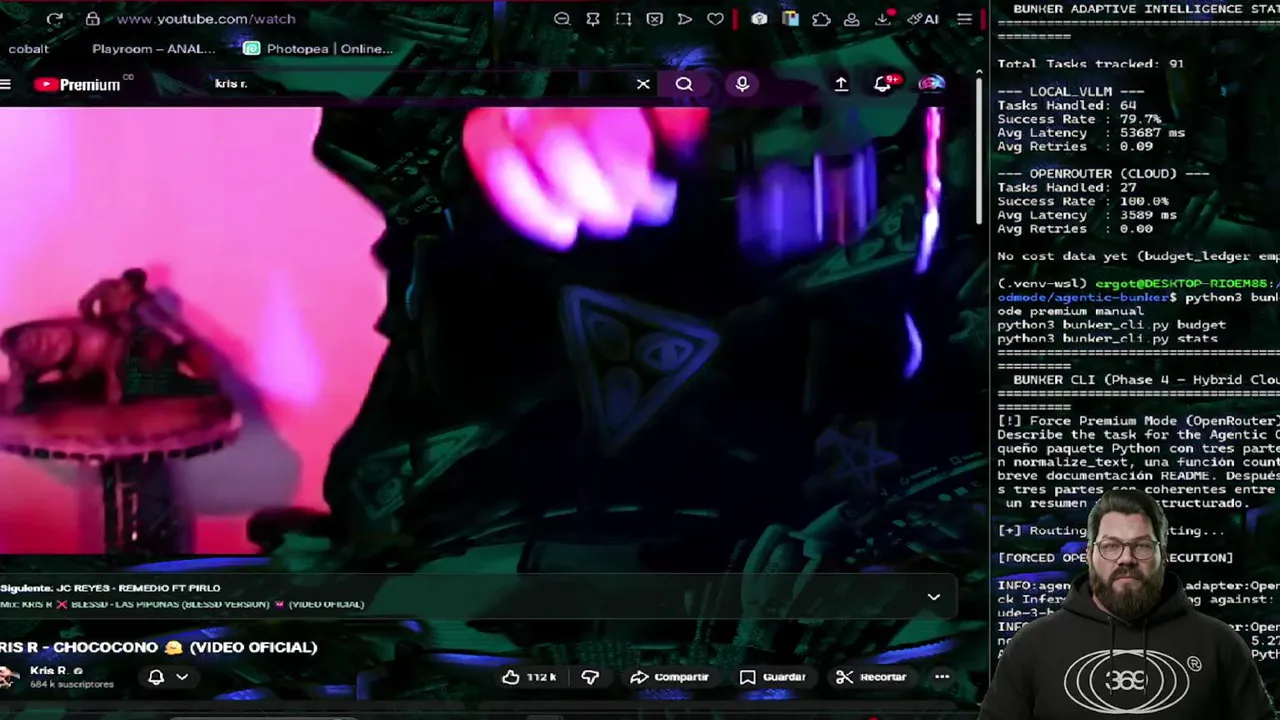Click the www.youtube.com/watch address field

click(206, 19)
